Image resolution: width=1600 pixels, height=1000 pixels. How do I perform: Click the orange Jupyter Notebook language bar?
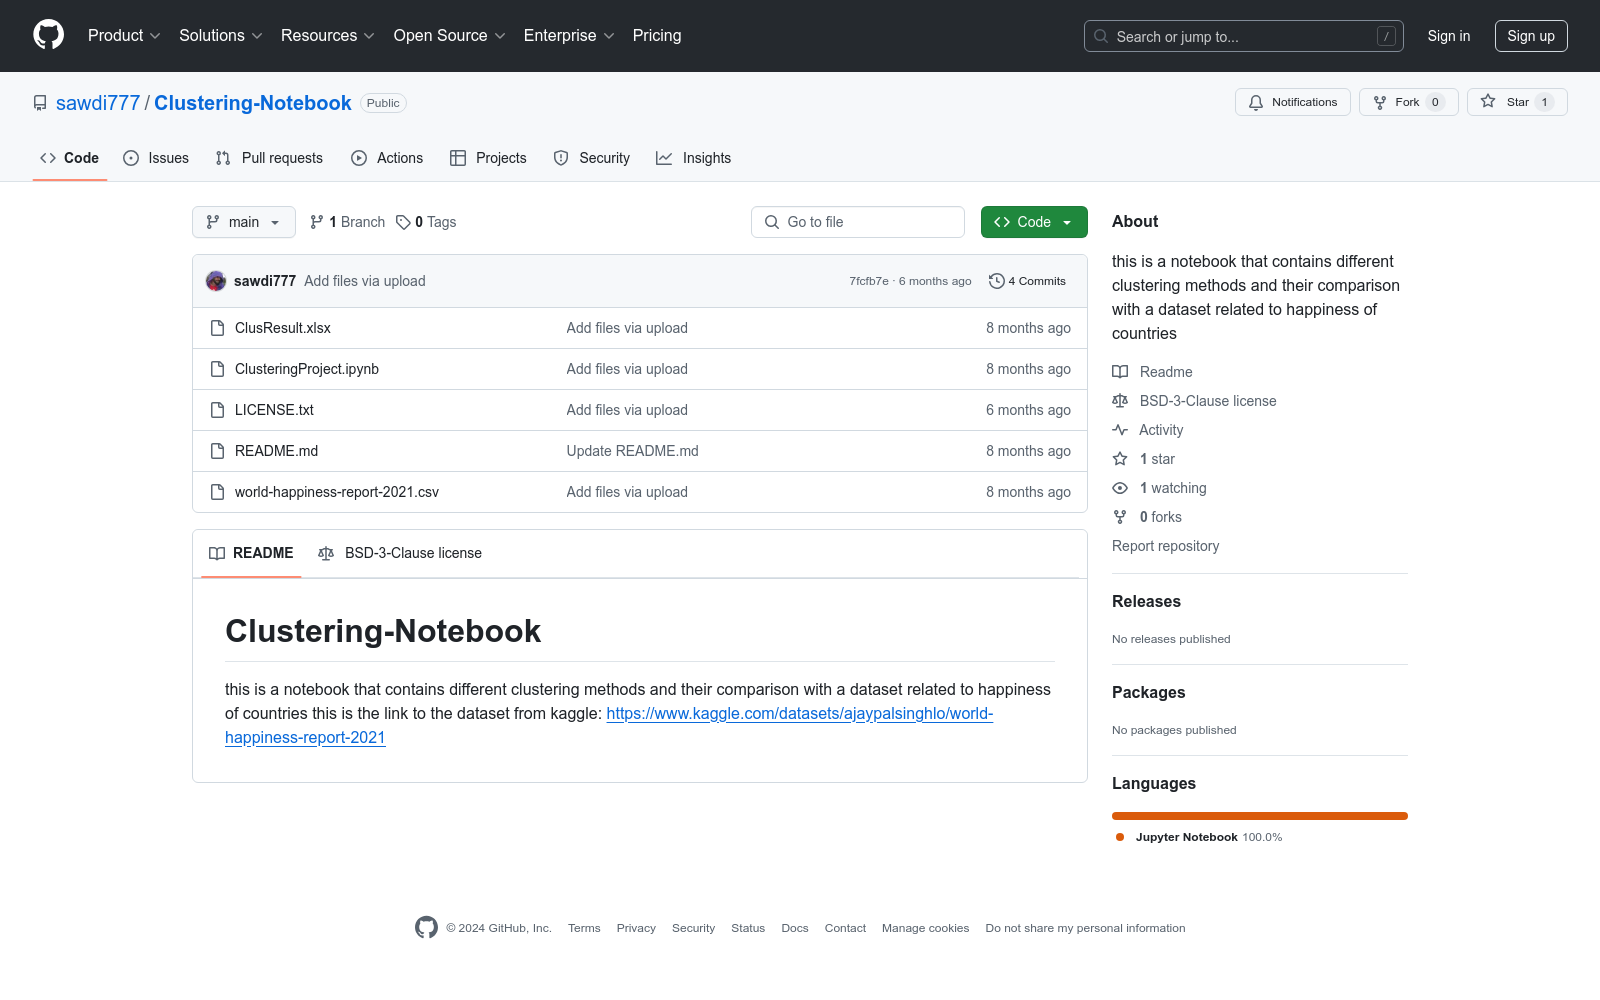click(x=1260, y=816)
